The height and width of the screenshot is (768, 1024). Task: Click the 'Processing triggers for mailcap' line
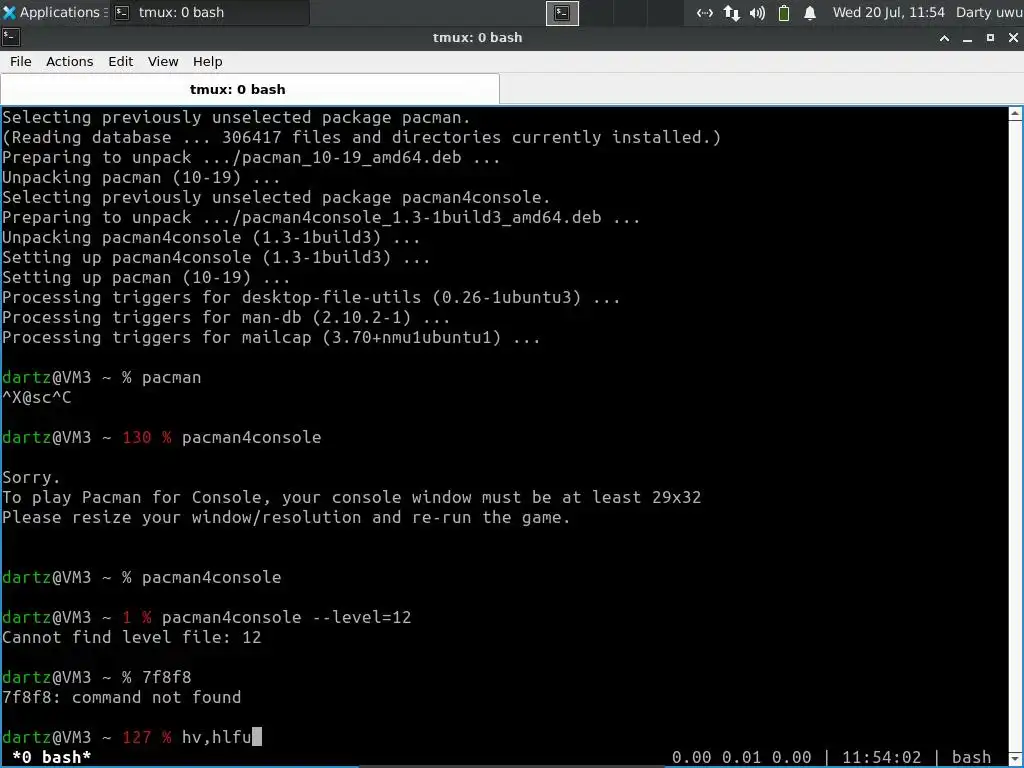(271, 338)
